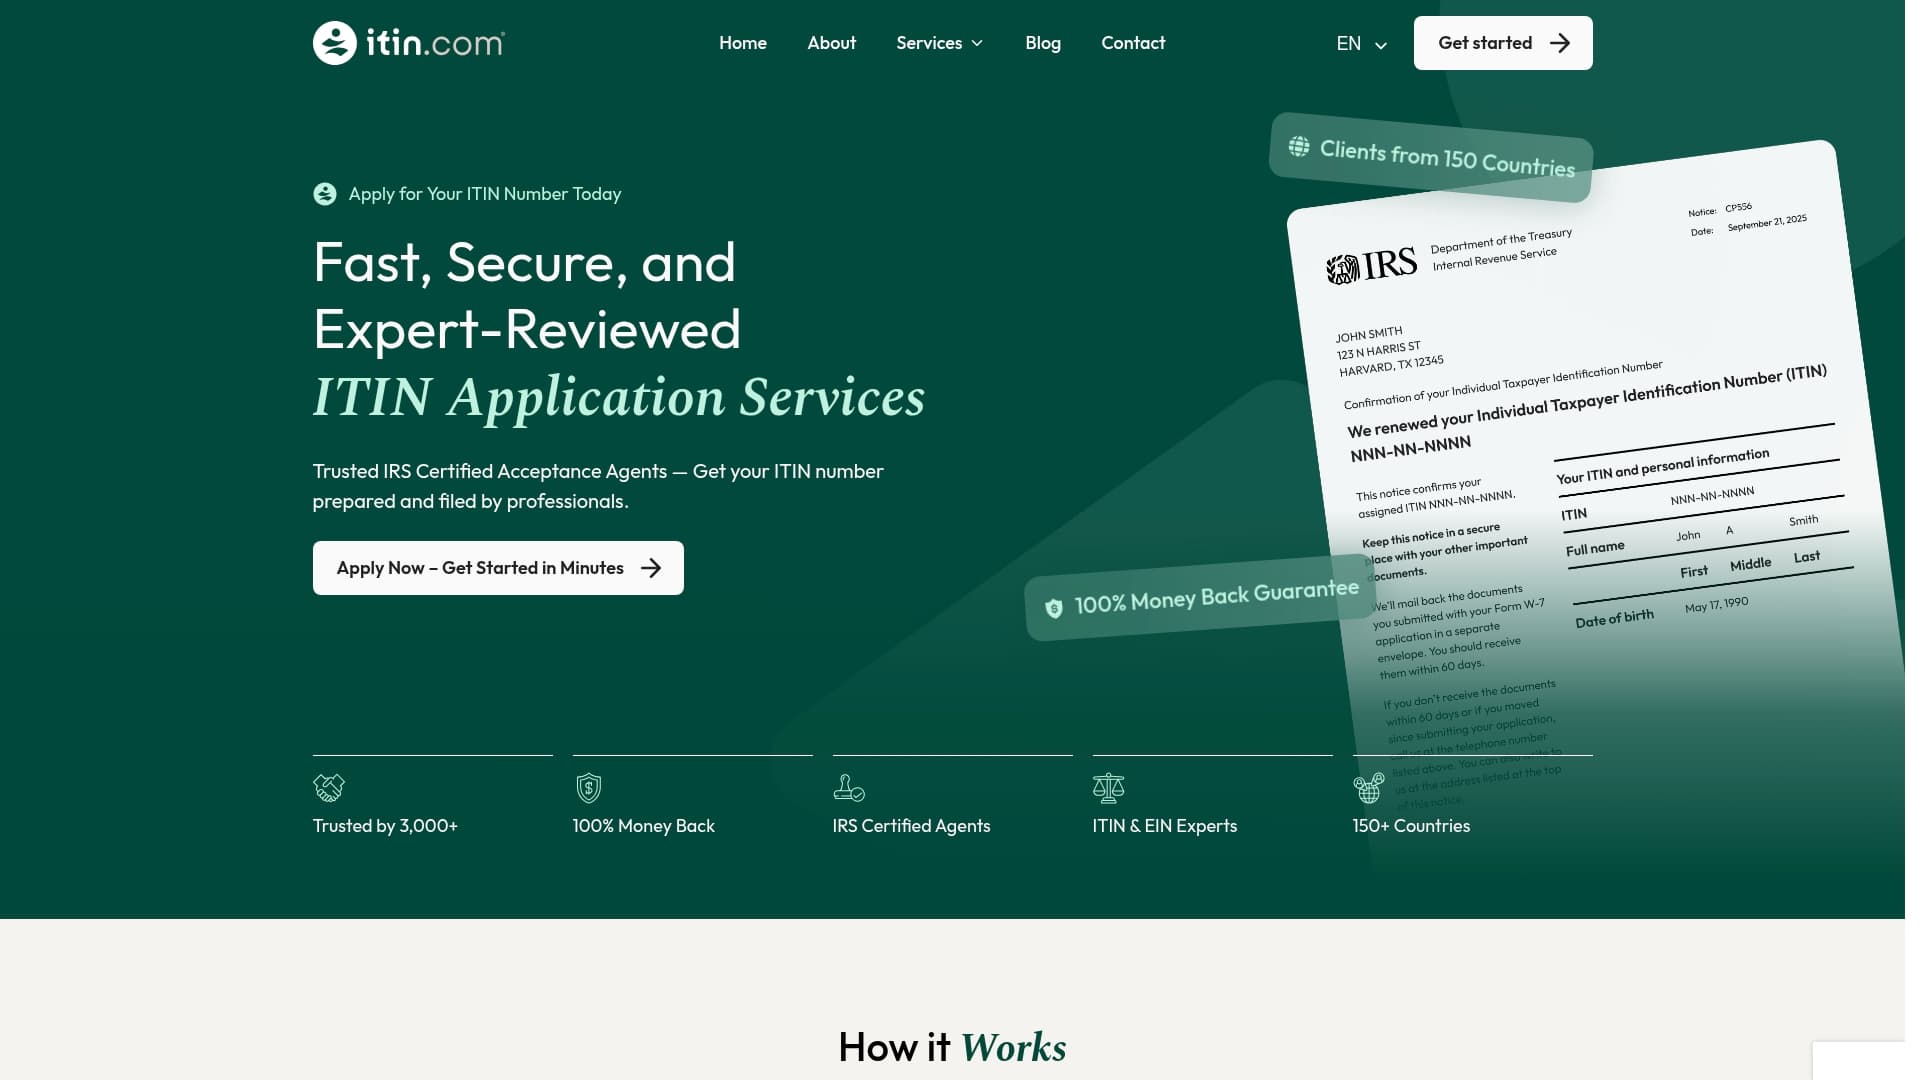Click the 'How it Works' heading
Image resolution: width=1920 pixels, height=1080 pixels.
(x=952, y=1047)
